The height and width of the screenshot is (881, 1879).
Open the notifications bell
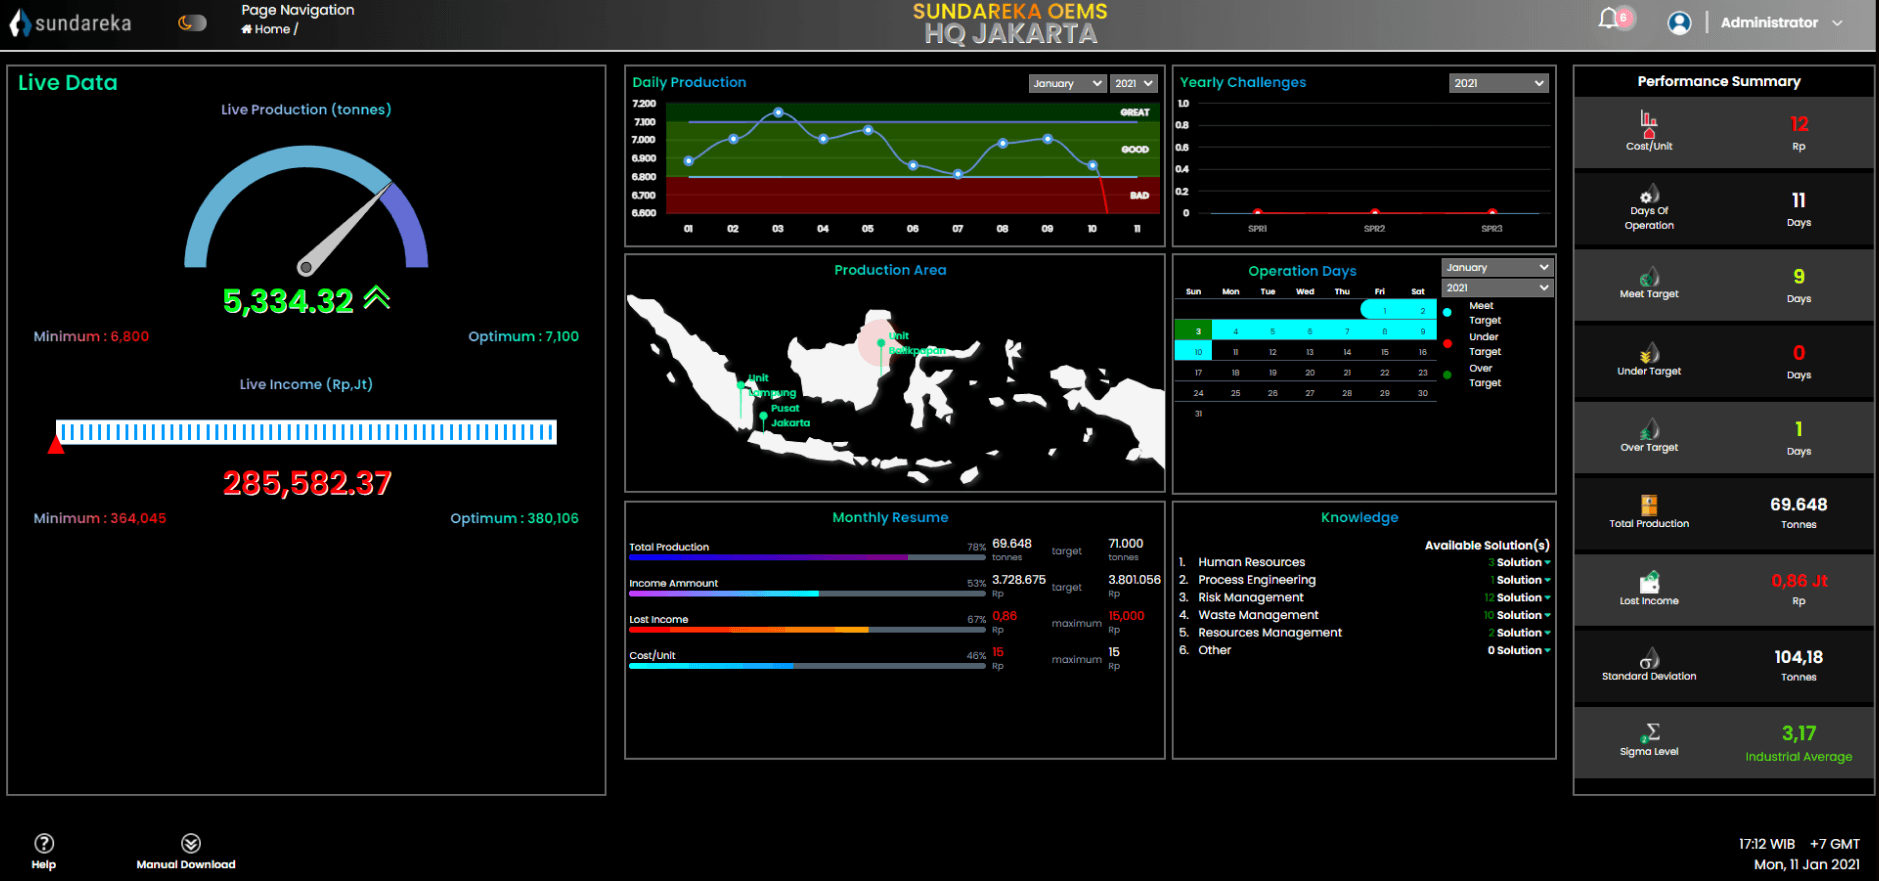click(1608, 19)
